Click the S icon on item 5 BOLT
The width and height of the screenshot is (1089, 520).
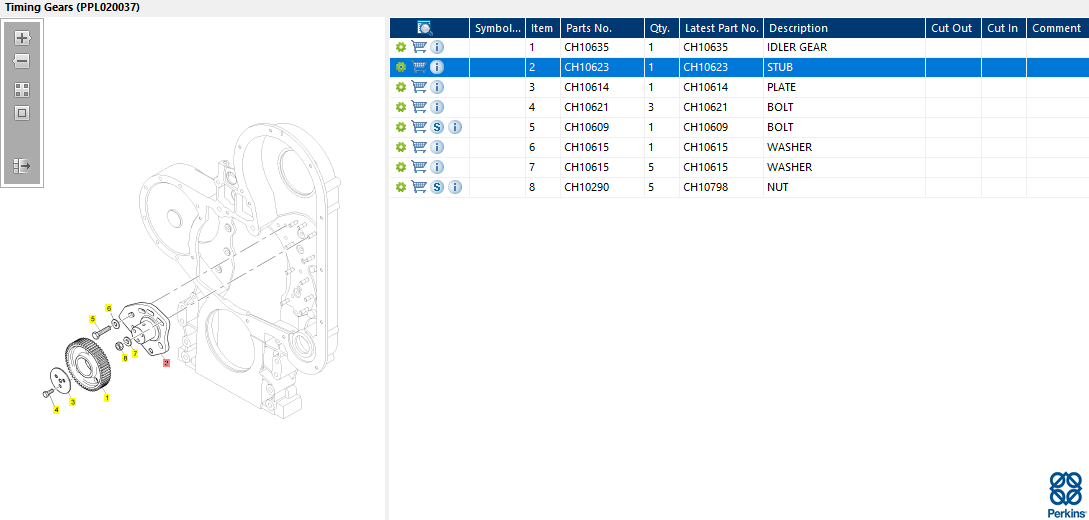click(437, 127)
